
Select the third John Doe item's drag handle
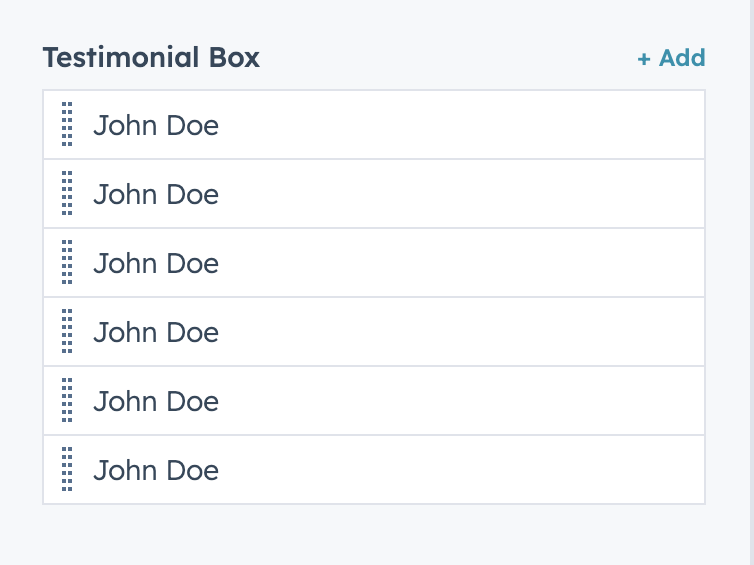pyautogui.click(x=67, y=263)
